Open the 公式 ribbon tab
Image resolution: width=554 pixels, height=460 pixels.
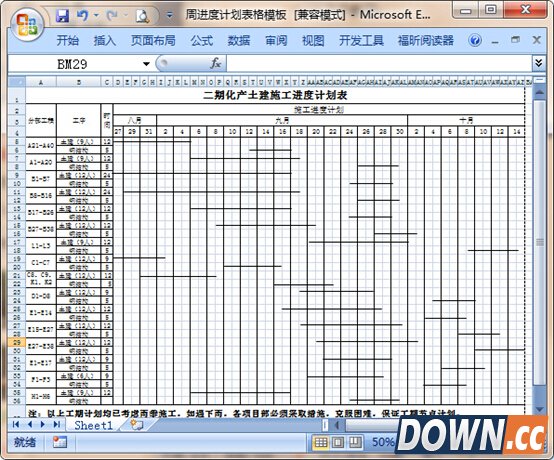tap(202, 40)
